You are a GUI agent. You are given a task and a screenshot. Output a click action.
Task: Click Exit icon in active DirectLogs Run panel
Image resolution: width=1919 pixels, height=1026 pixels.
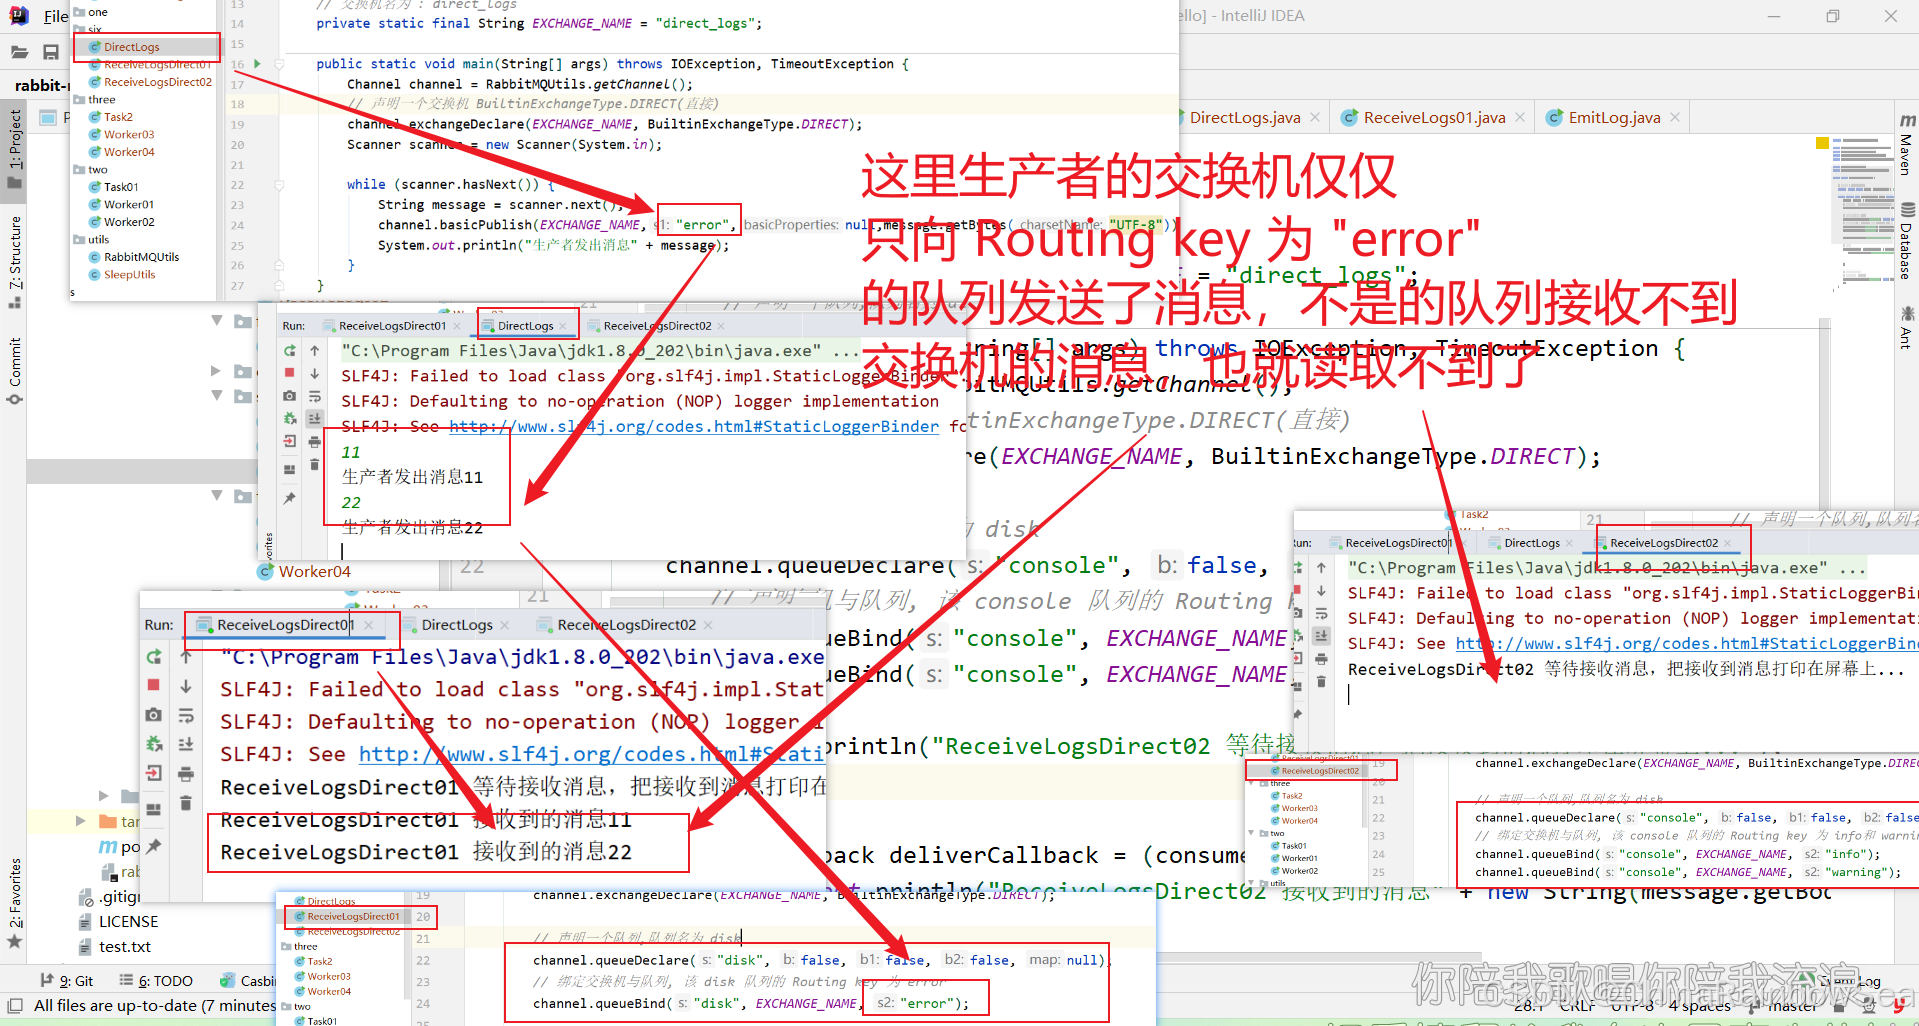point(290,441)
